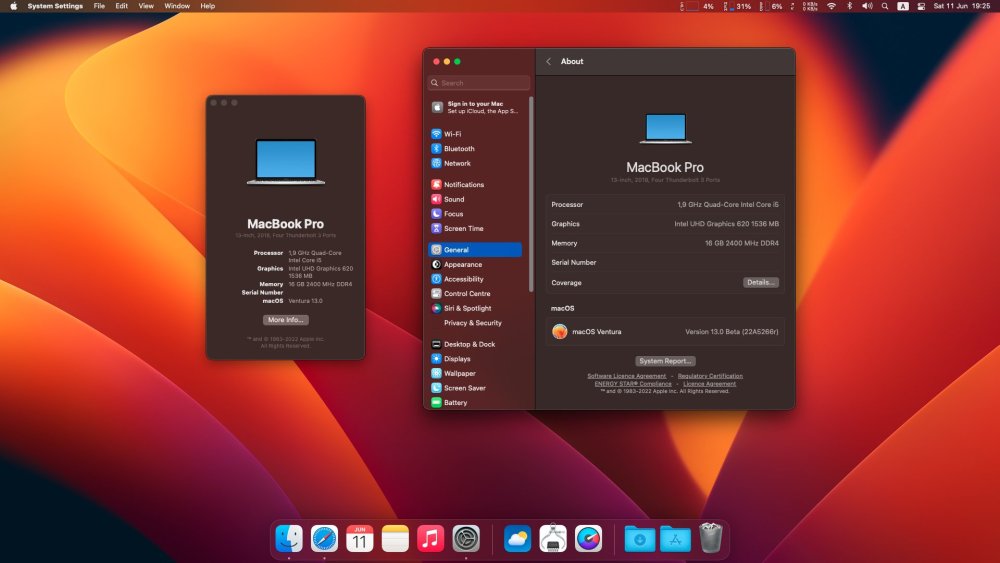Click the input source A icon
The height and width of the screenshot is (563, 1000).
click(x=902, y=6)
